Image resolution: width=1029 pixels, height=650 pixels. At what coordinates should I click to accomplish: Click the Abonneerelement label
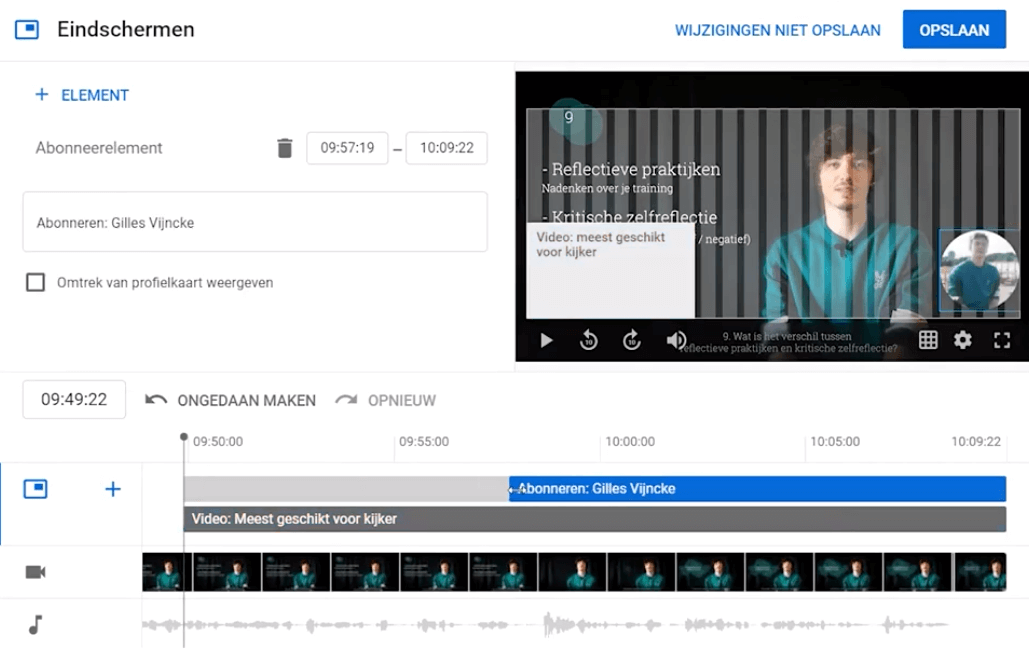(99, 148)
